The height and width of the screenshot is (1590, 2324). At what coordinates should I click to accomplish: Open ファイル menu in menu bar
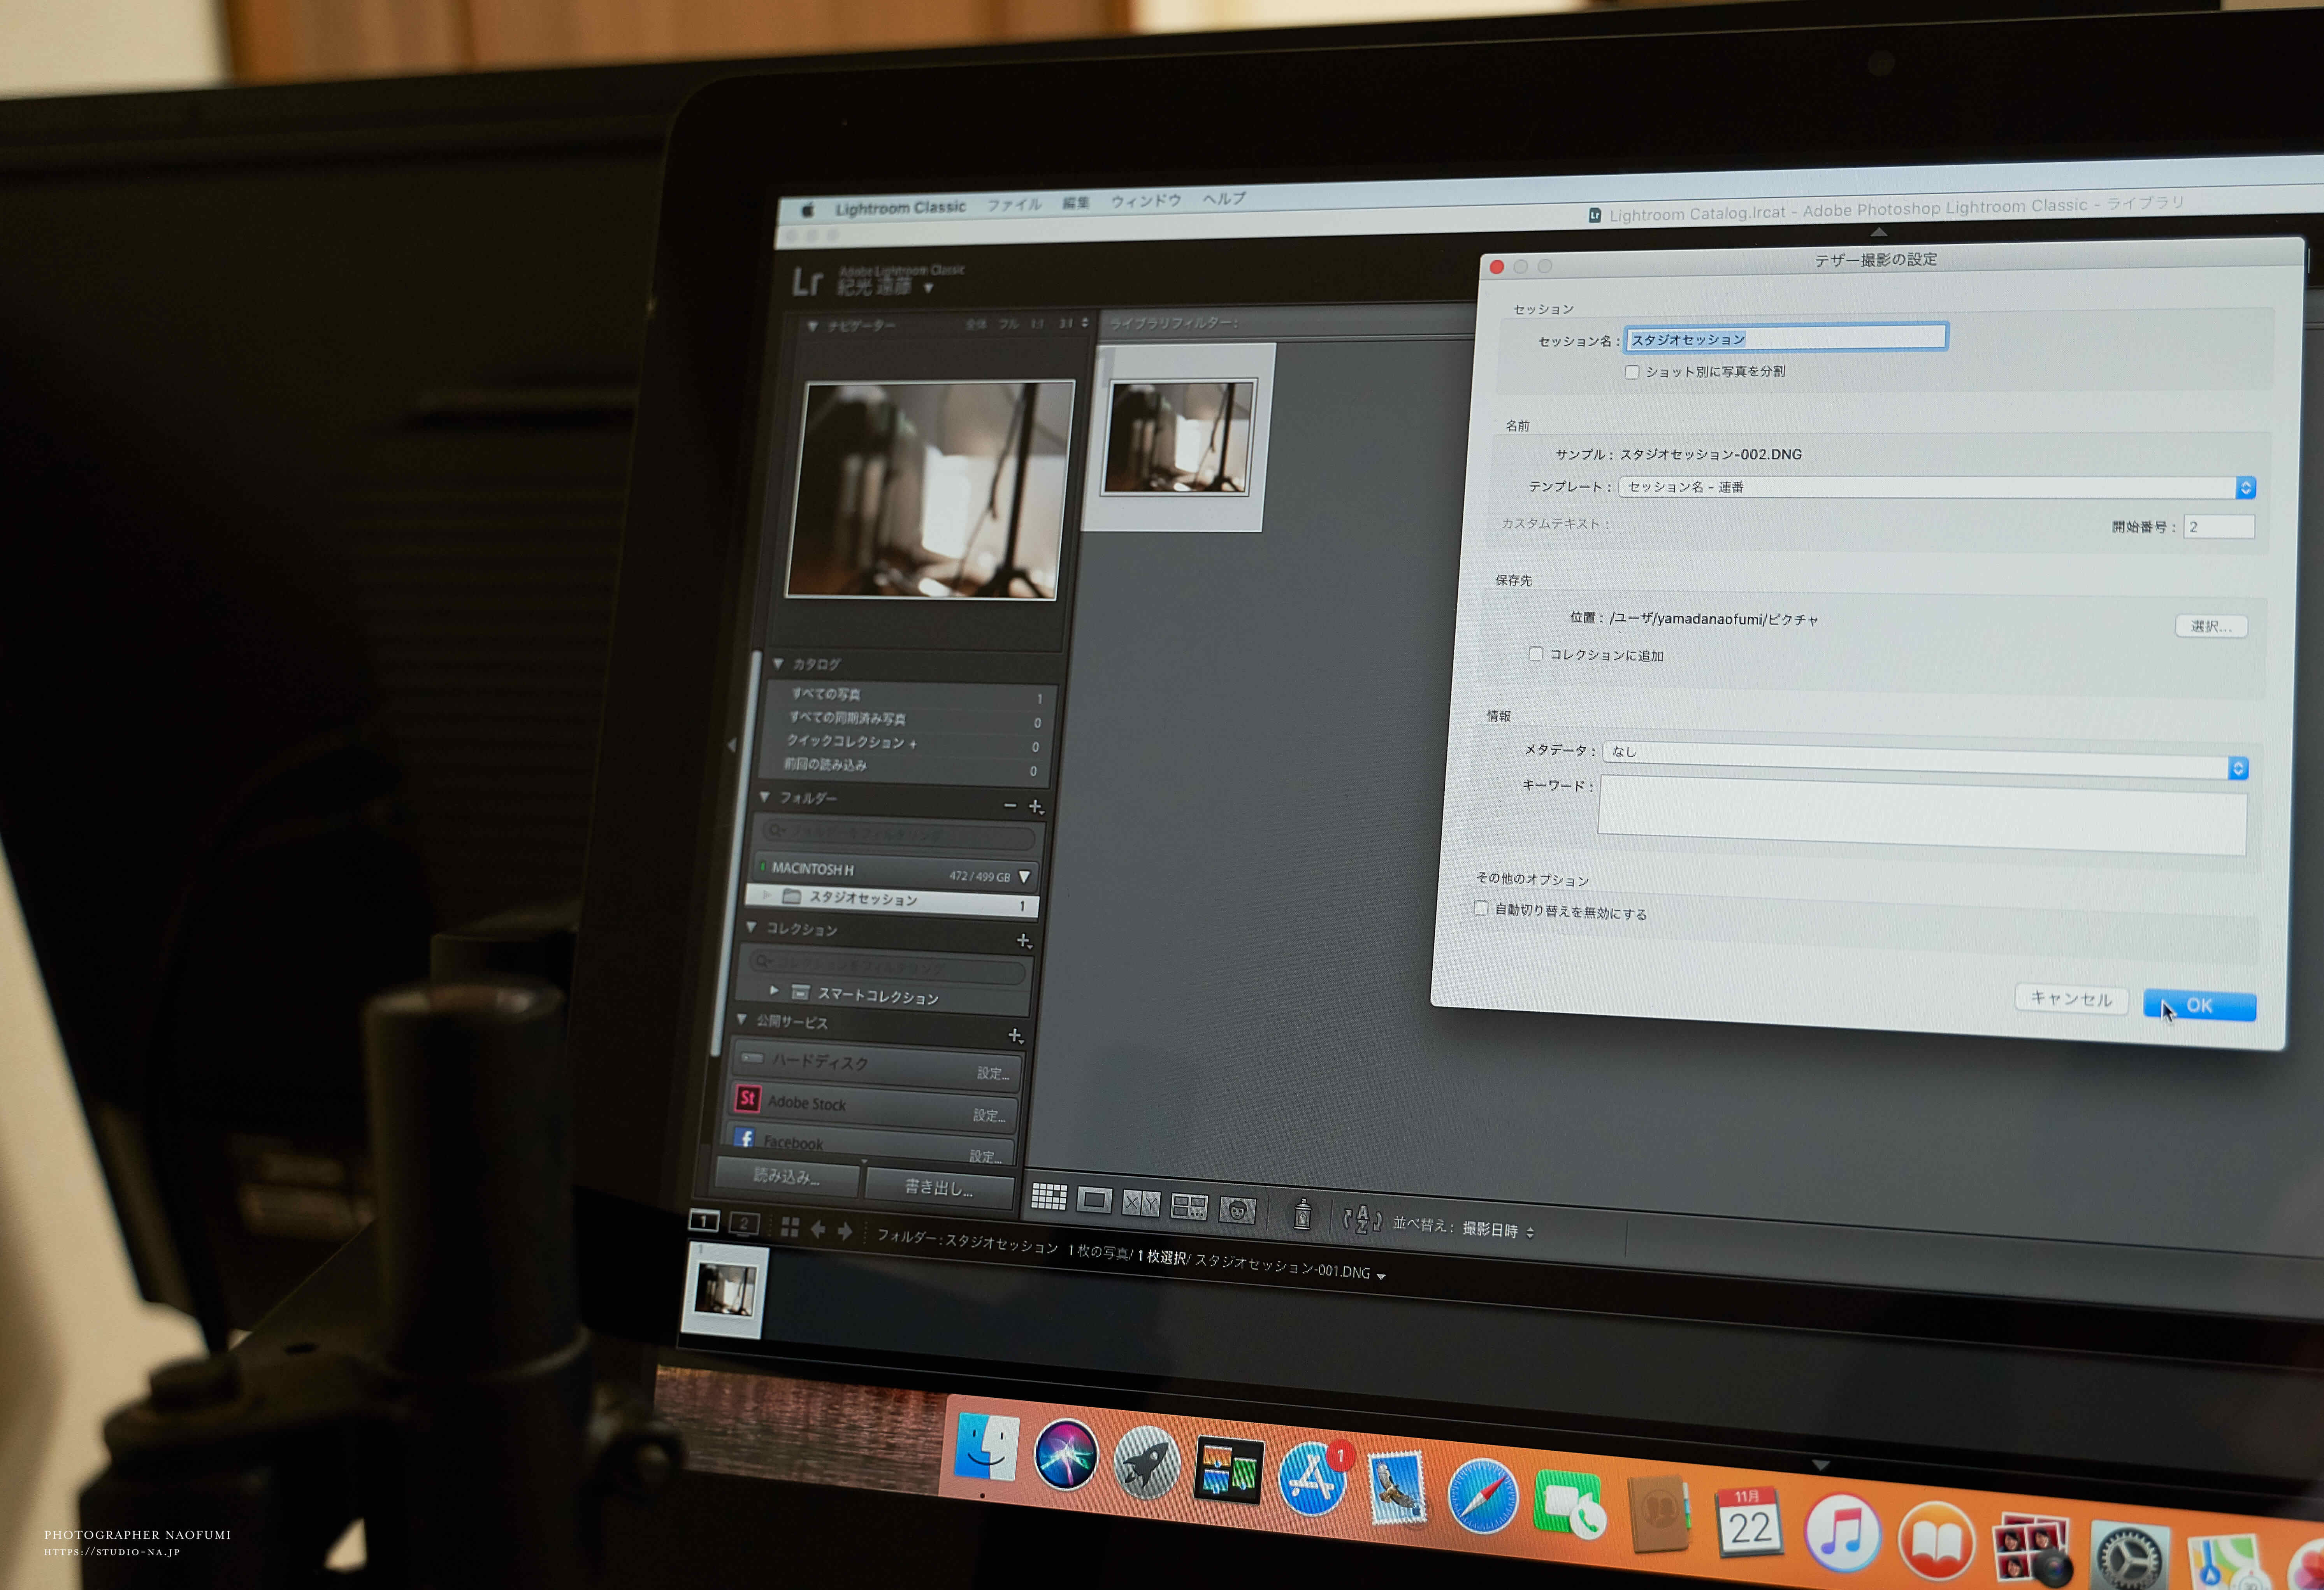[x=1014, y=205]
